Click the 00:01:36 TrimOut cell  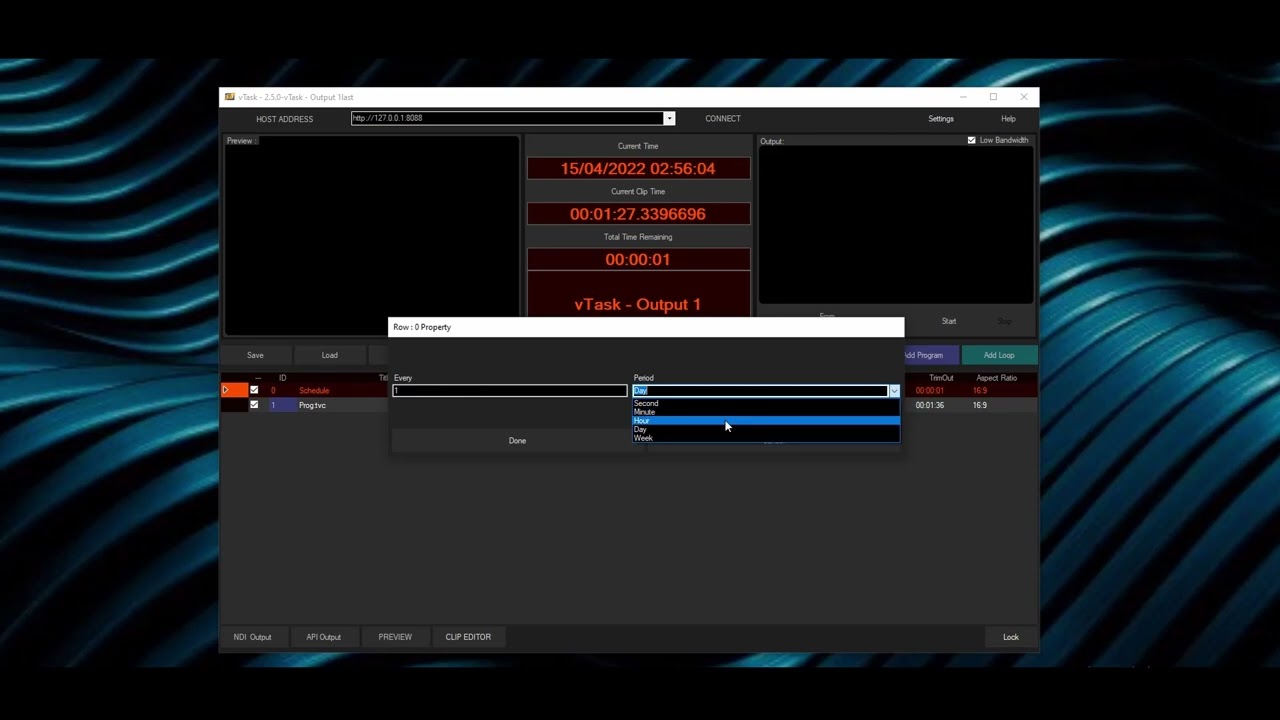(x=930, y=405)
